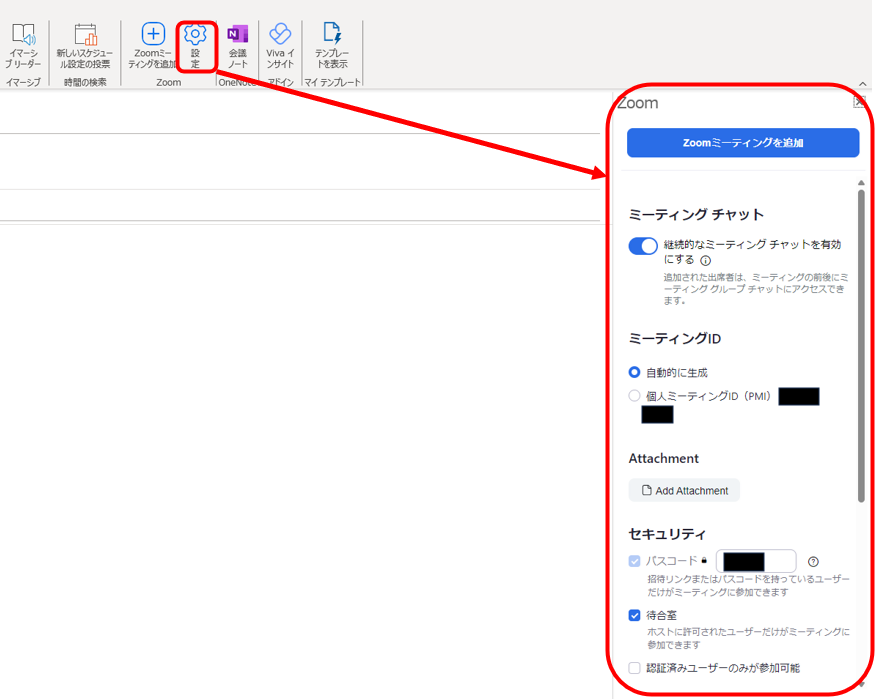883x699 pixels.
Task: Click the Add Attachment button
Action: (684, 491)
